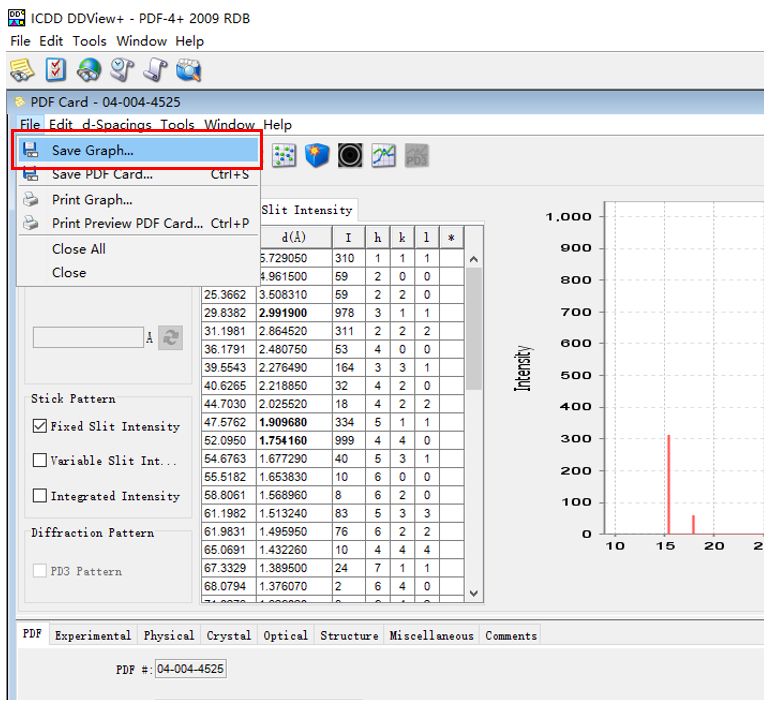Open the blue 3D cube structure icon
Viewport: 778px width, 712px height.
tap(317, 155)
